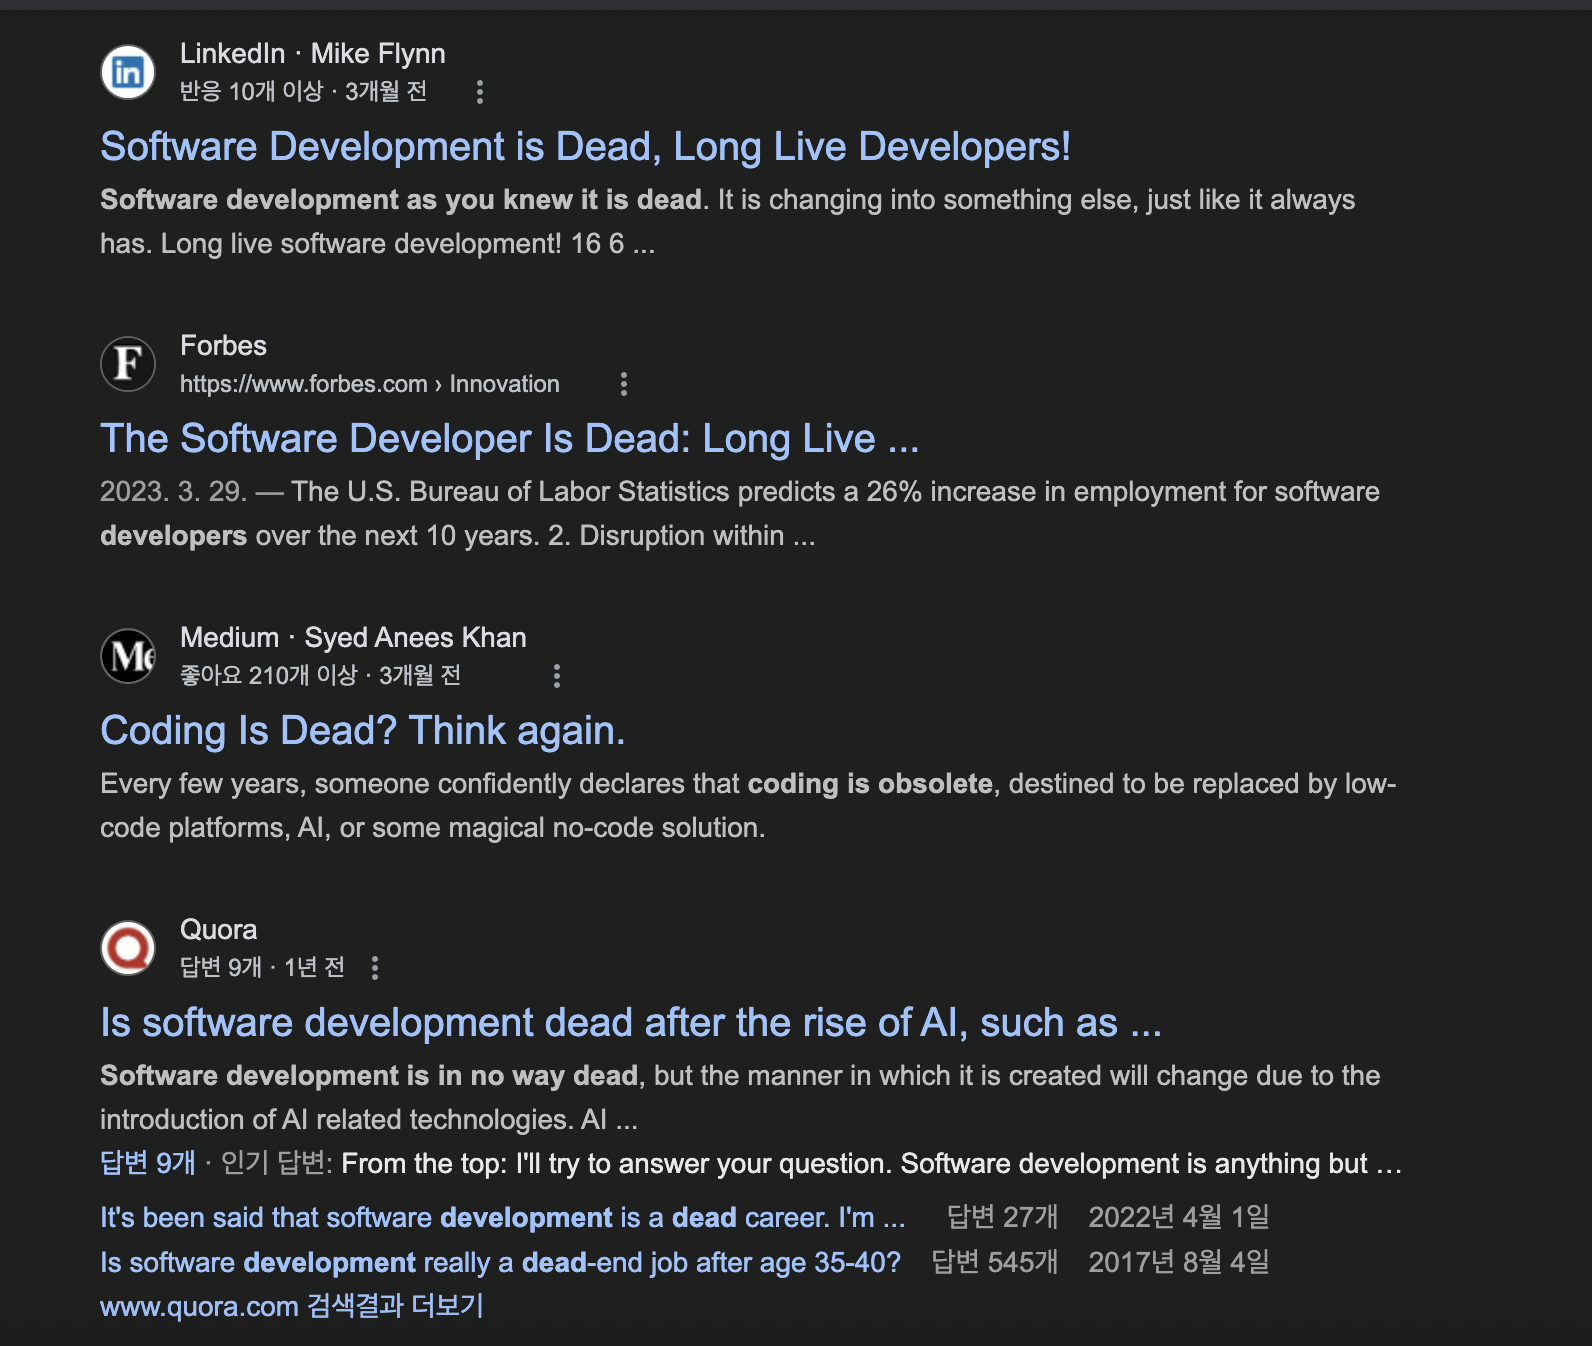Click the snippet starting "2023. 3. 29. — The U.S. Bureau"
1592x1346 pixels.
740,514
